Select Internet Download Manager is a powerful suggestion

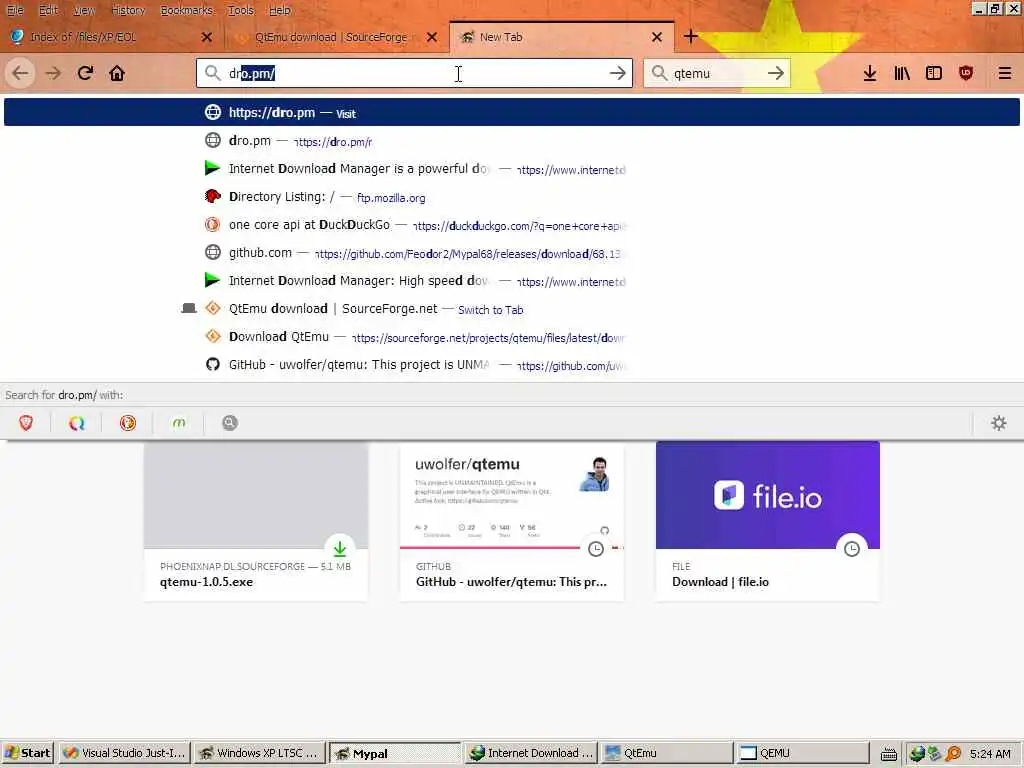pos(512,168)
